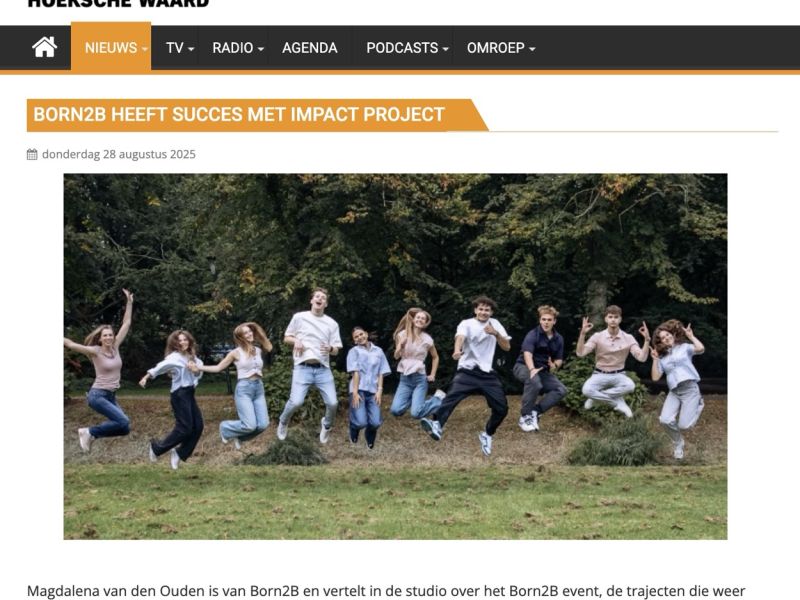800x600 pixels.
Task: Click the Hoeksche Waard site logo
Action: tap(118, 4)
